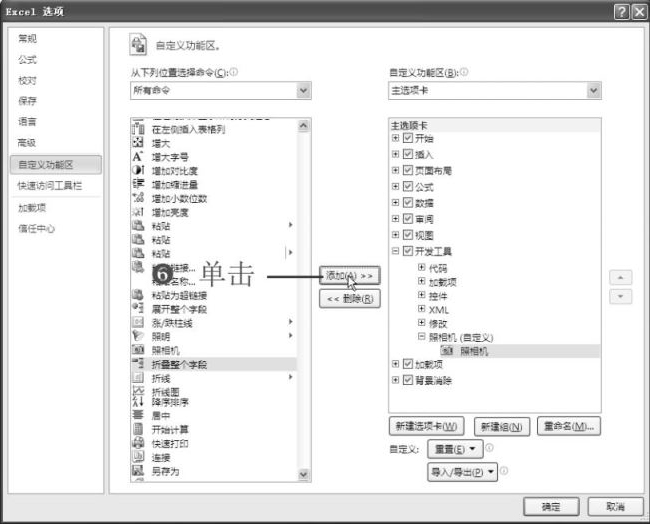Click the command list scroll down arrow
Image resolution: width=650 pixels, height=524 pixels.
(x=303, y=474)
